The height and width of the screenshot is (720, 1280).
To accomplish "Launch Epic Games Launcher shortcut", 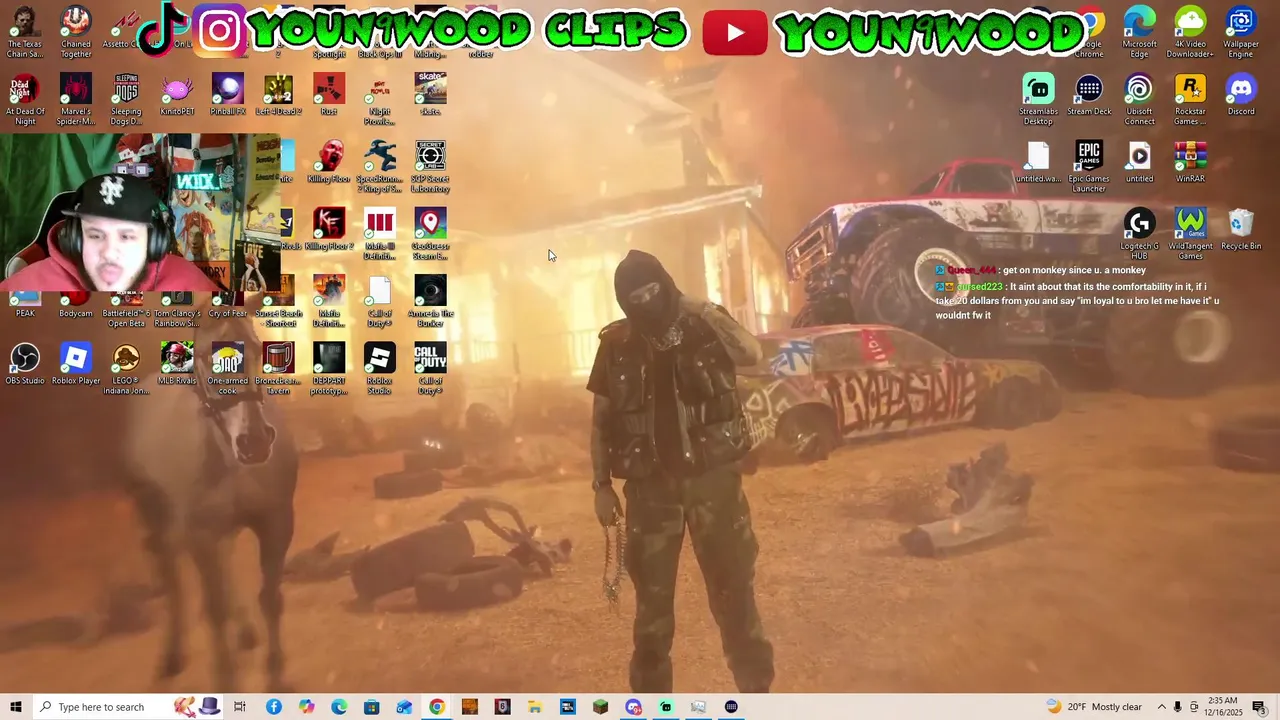I will [x=1089, y=167].
